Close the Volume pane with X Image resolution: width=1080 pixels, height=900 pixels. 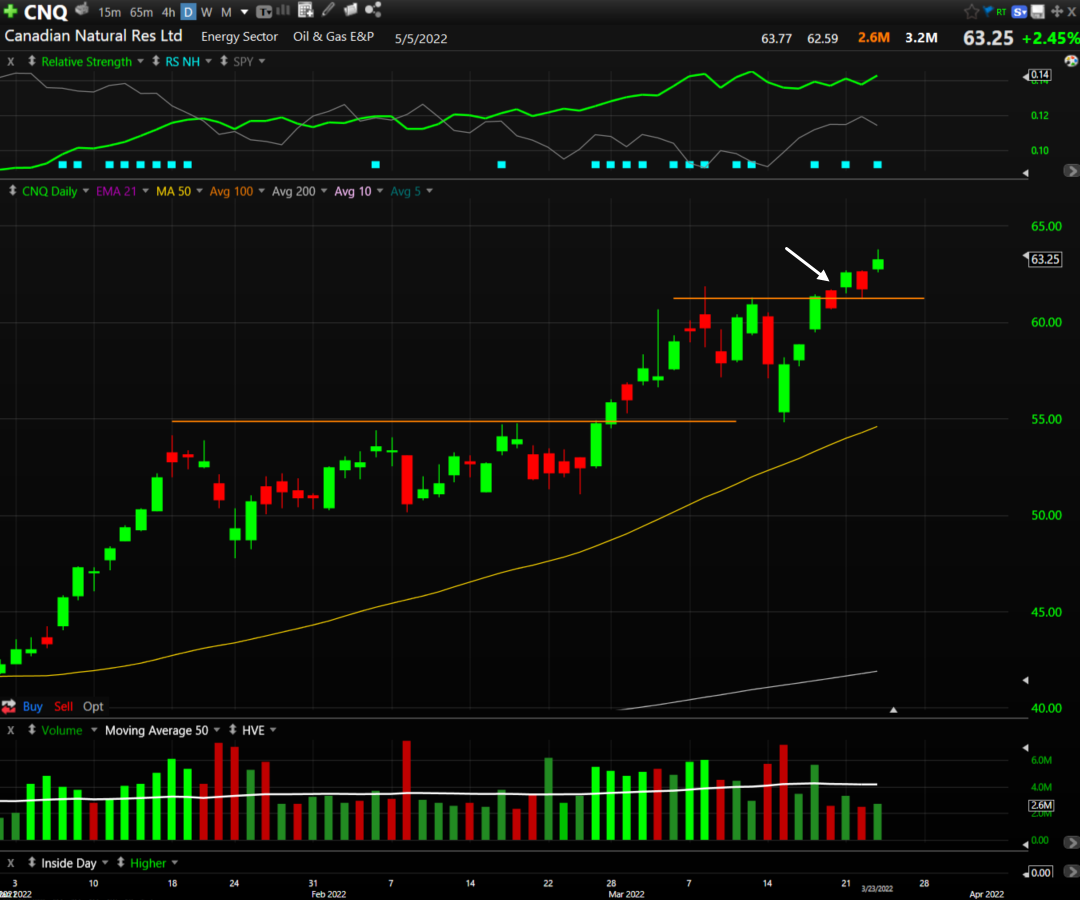[x=10, y=730]
